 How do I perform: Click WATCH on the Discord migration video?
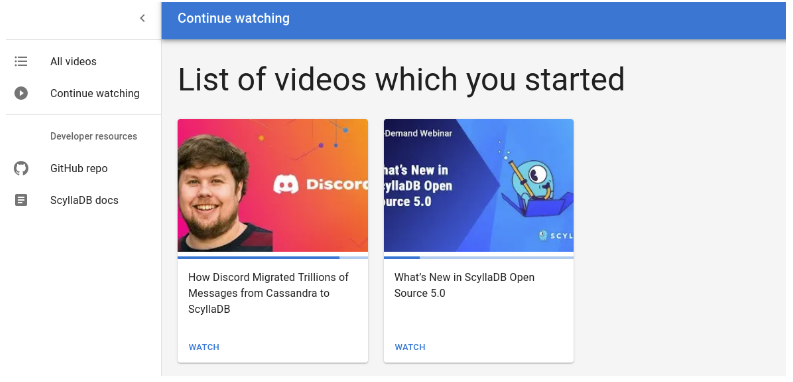click(x=204, y=347)
